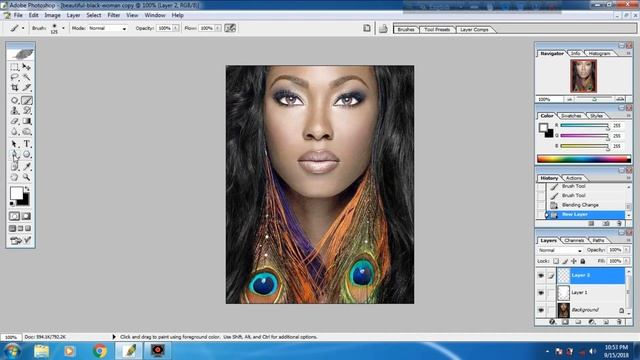Open the Brush preset picker arrow
The height and width of the screenshot is (360, 640).
pyautogui.click(x=63, y=28)
